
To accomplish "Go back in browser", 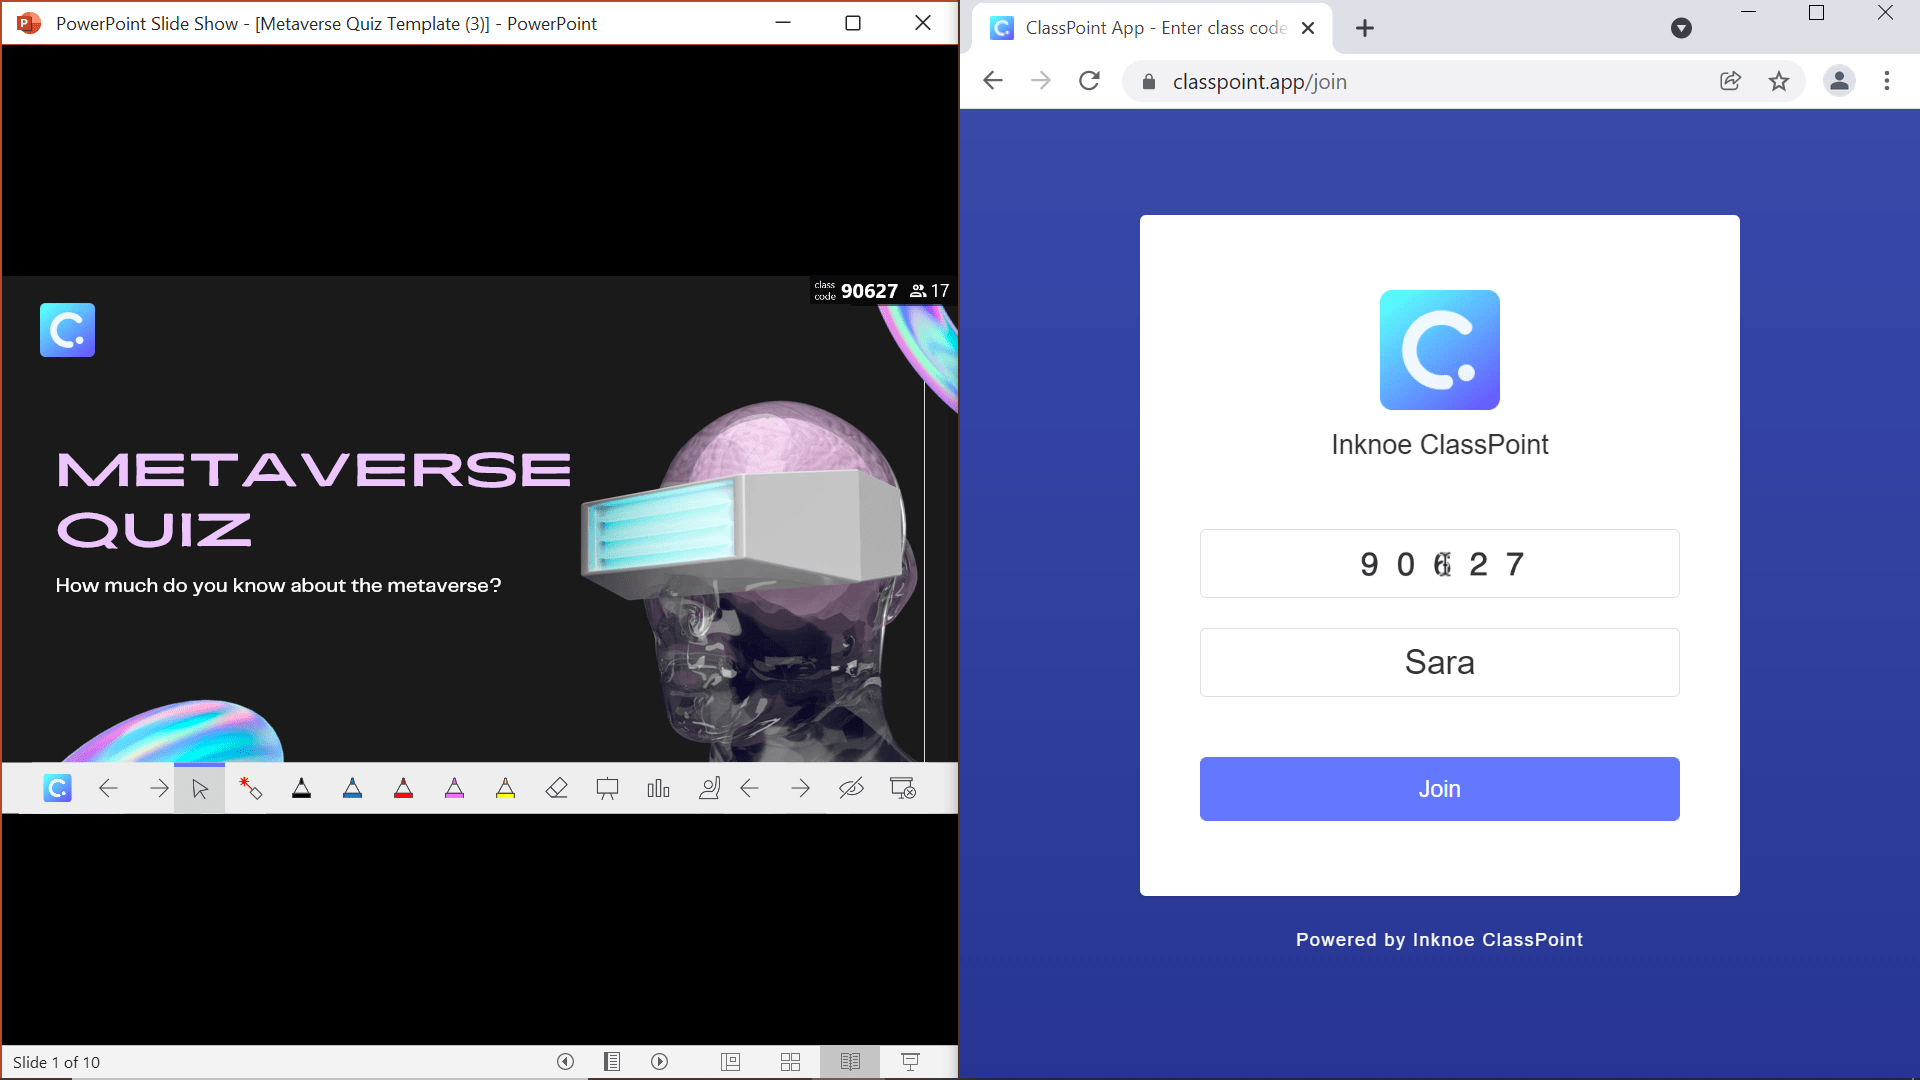I will point(993,81).
